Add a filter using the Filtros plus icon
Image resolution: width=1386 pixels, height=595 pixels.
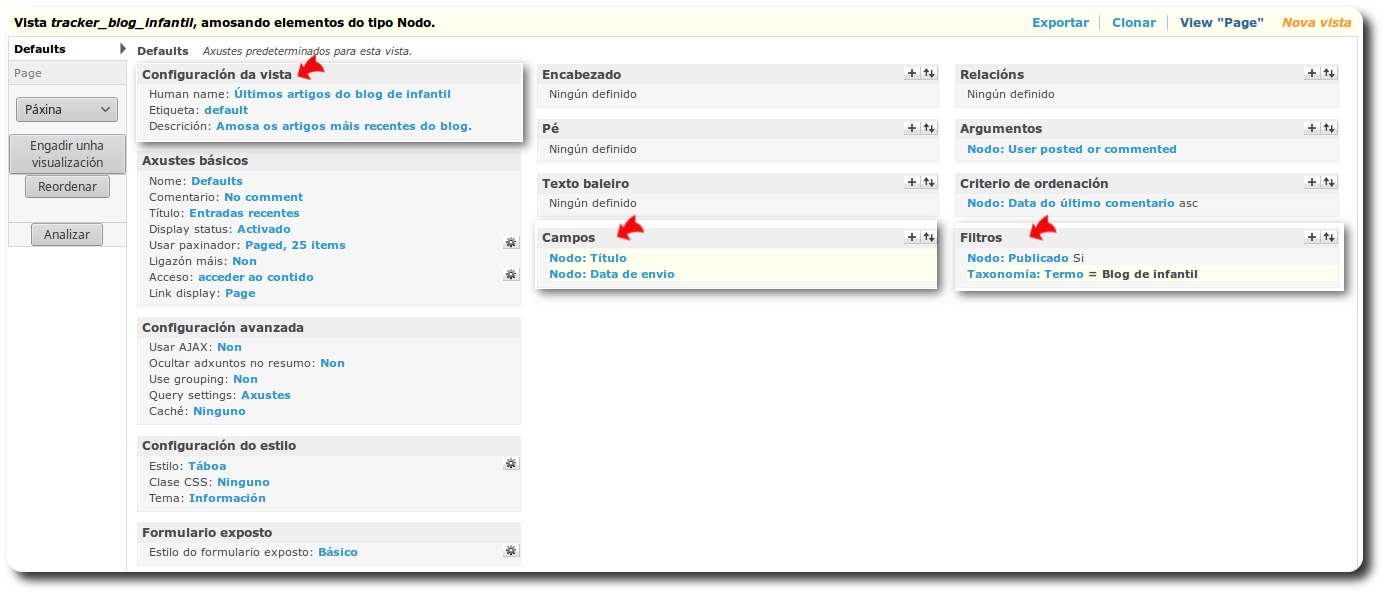tap(1312, 237)
